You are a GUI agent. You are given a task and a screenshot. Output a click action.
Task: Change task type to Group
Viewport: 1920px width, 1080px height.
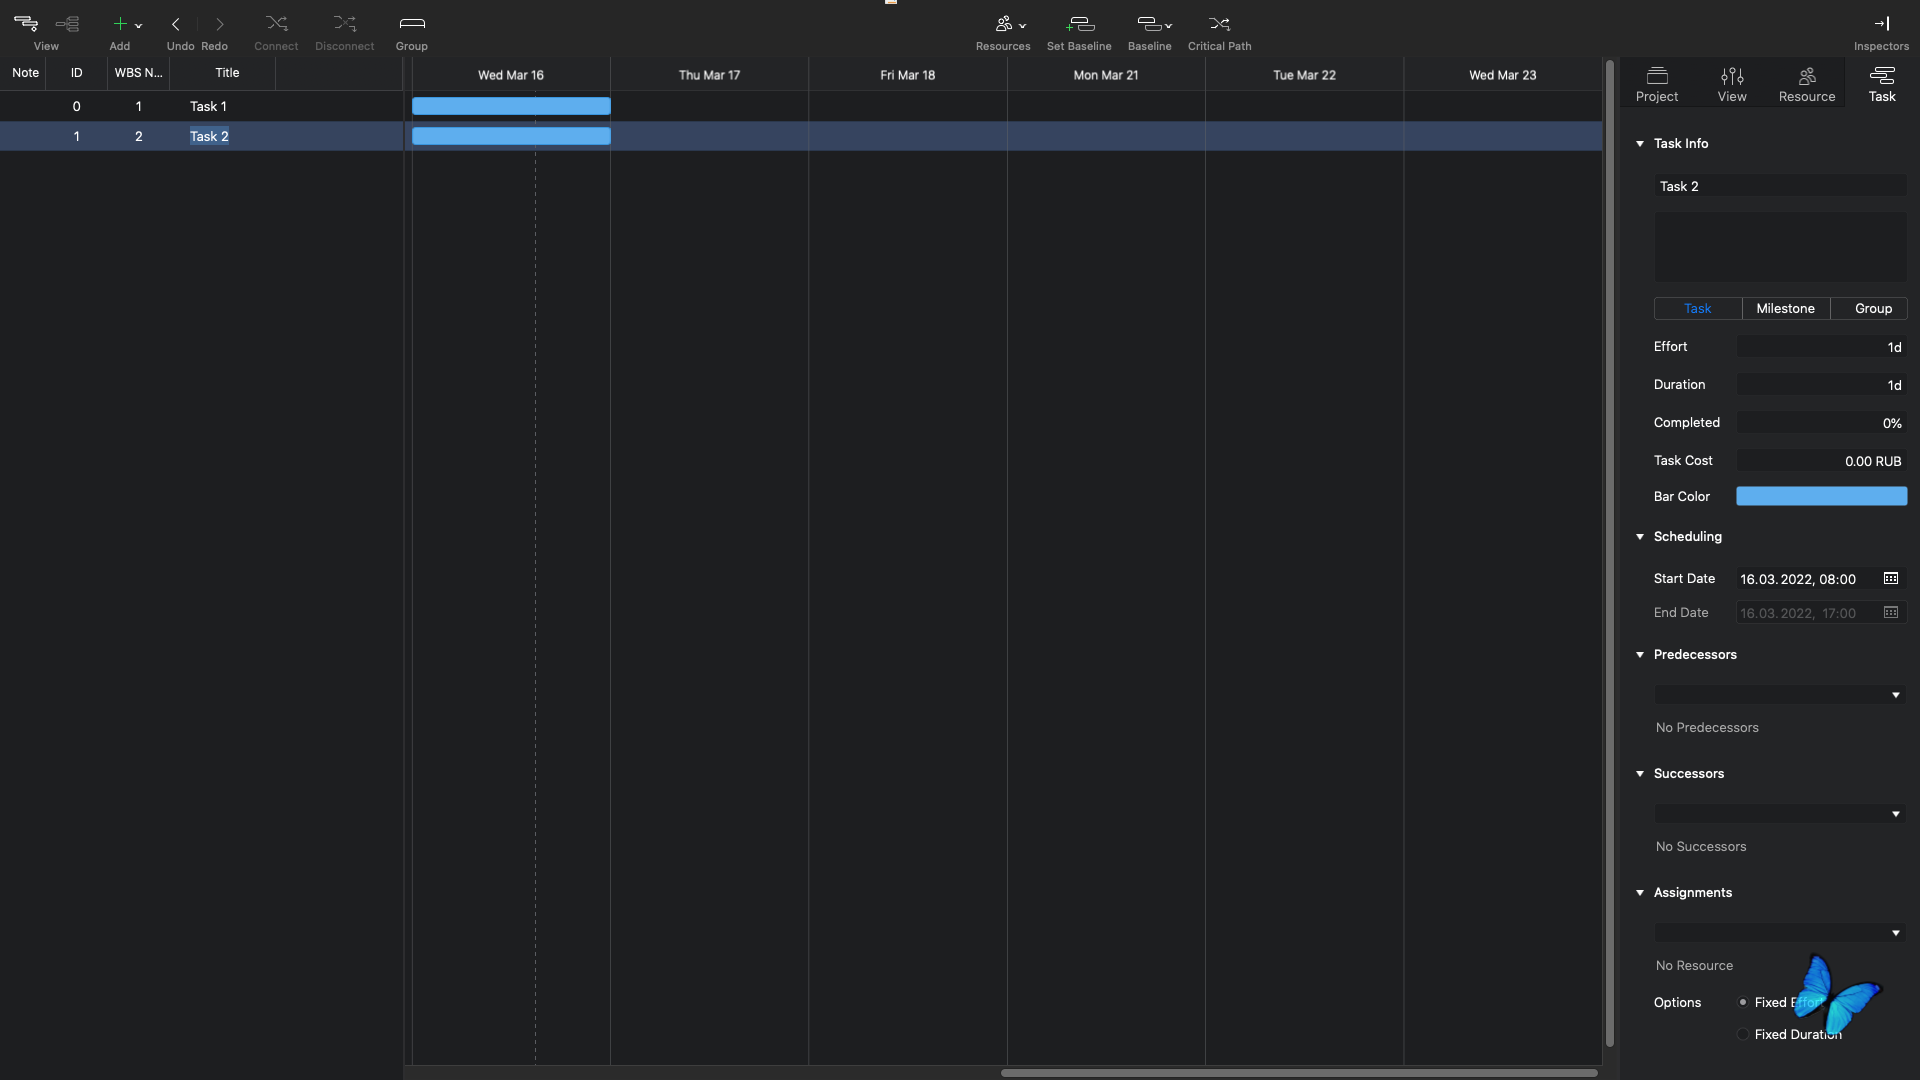pos(1873,309)
